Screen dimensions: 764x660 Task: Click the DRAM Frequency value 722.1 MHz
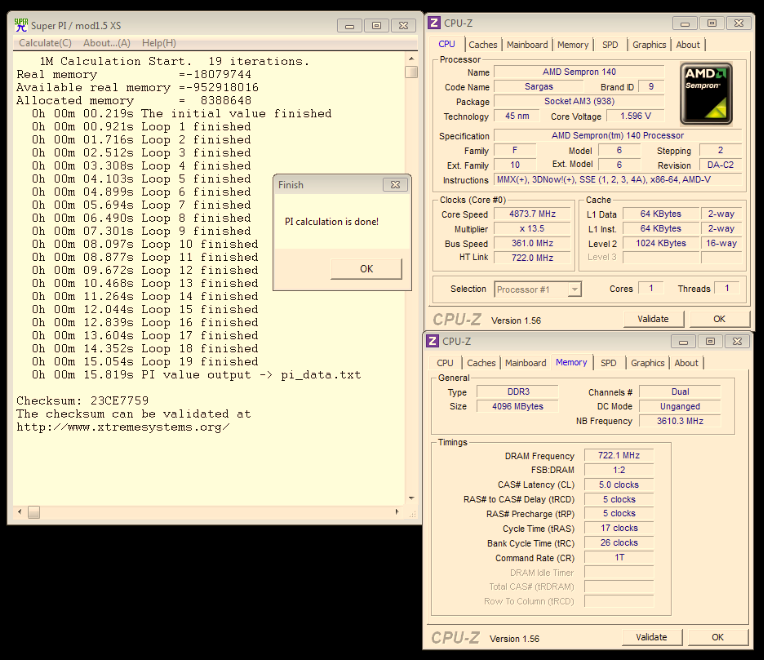(x=619, y=455)
